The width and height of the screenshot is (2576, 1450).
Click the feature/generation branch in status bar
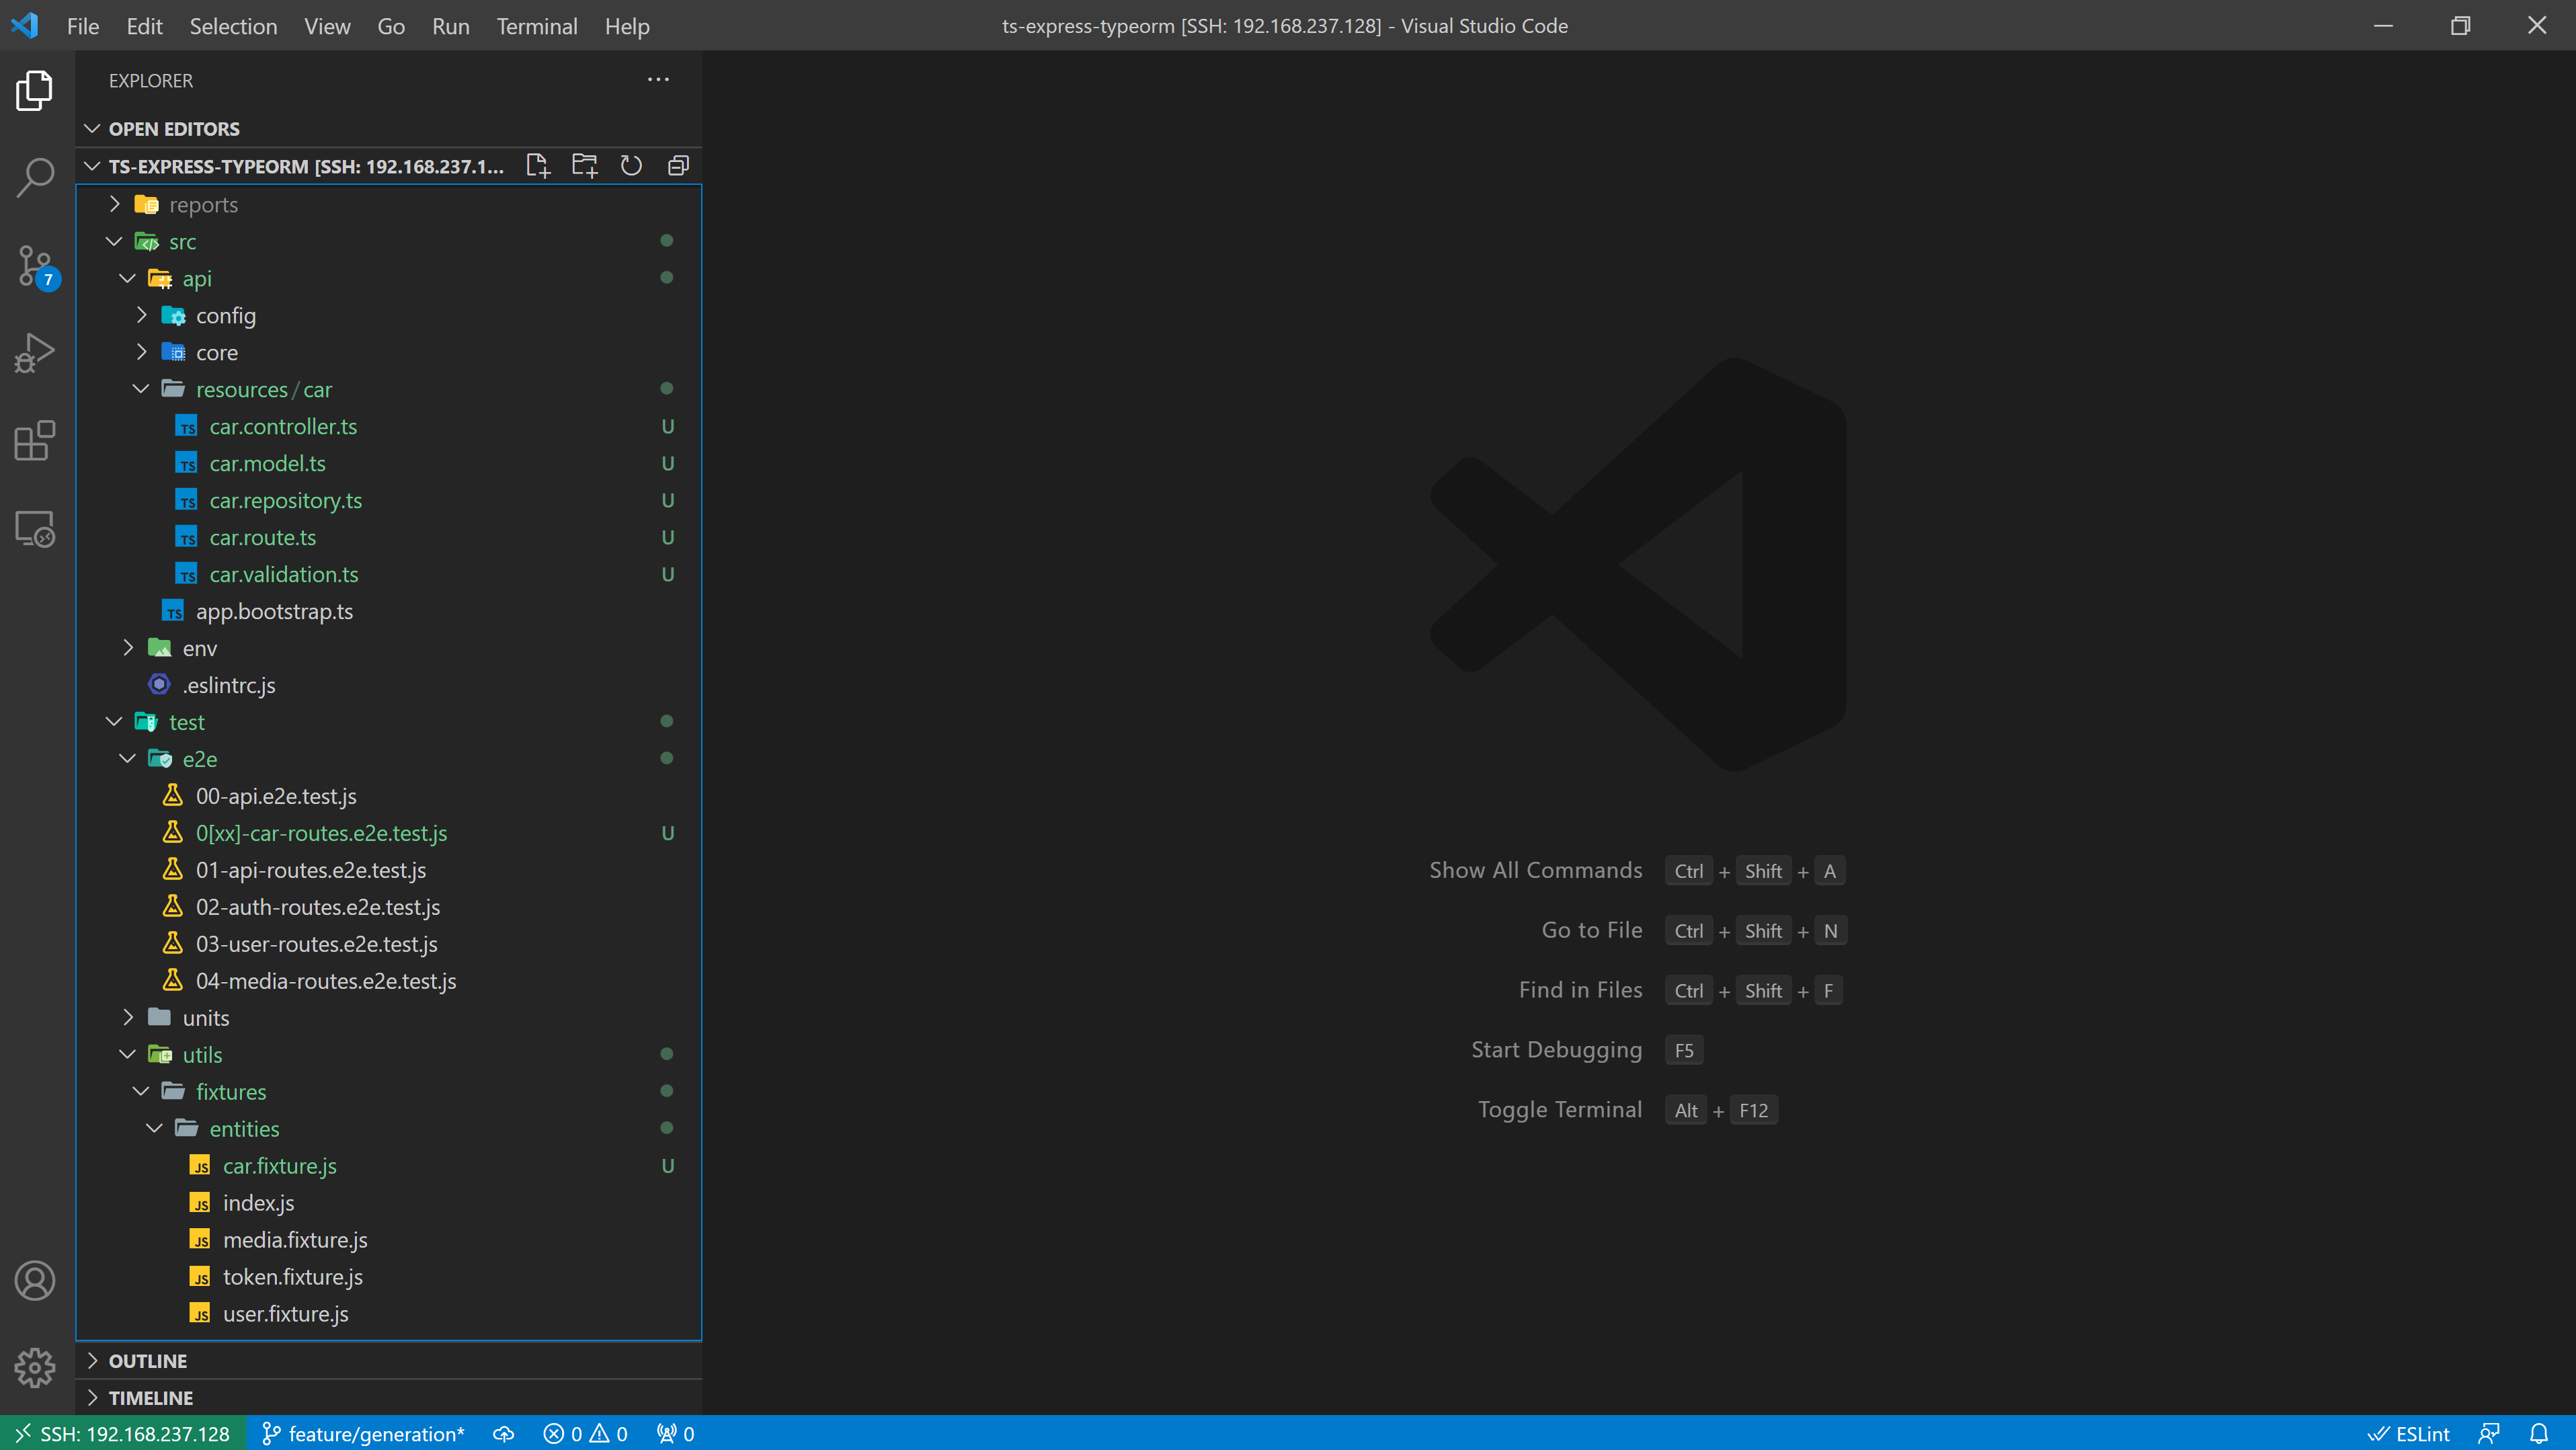[x=364, y=1434]
